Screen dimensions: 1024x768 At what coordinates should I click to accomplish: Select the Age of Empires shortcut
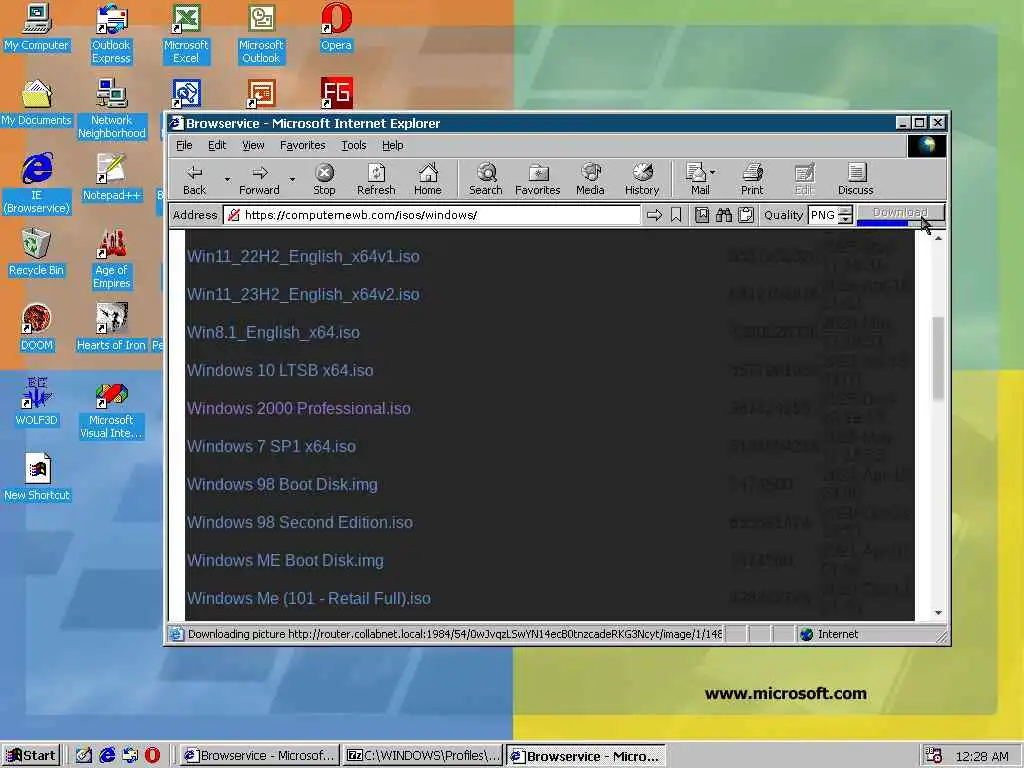pos(111,259)
